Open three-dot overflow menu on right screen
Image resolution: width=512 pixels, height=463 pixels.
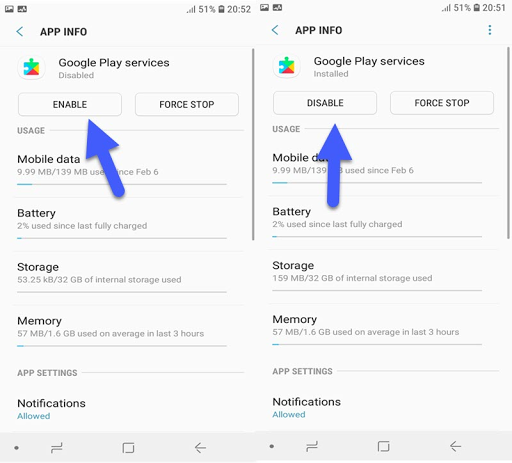490,30
